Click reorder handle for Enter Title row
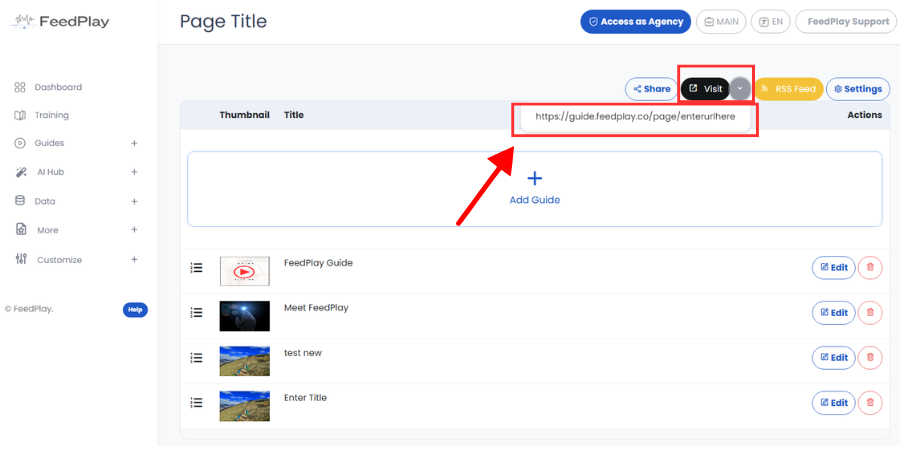 pyautogui.click(x=196, y=402)
